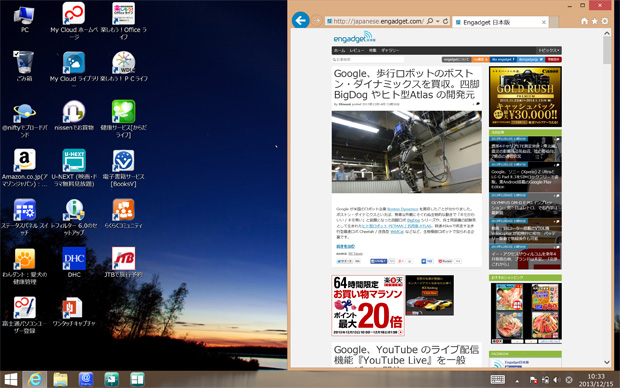Open Internet Explorer from taskbar
Viewport: 620px width, 388px height.
point(35,380)
